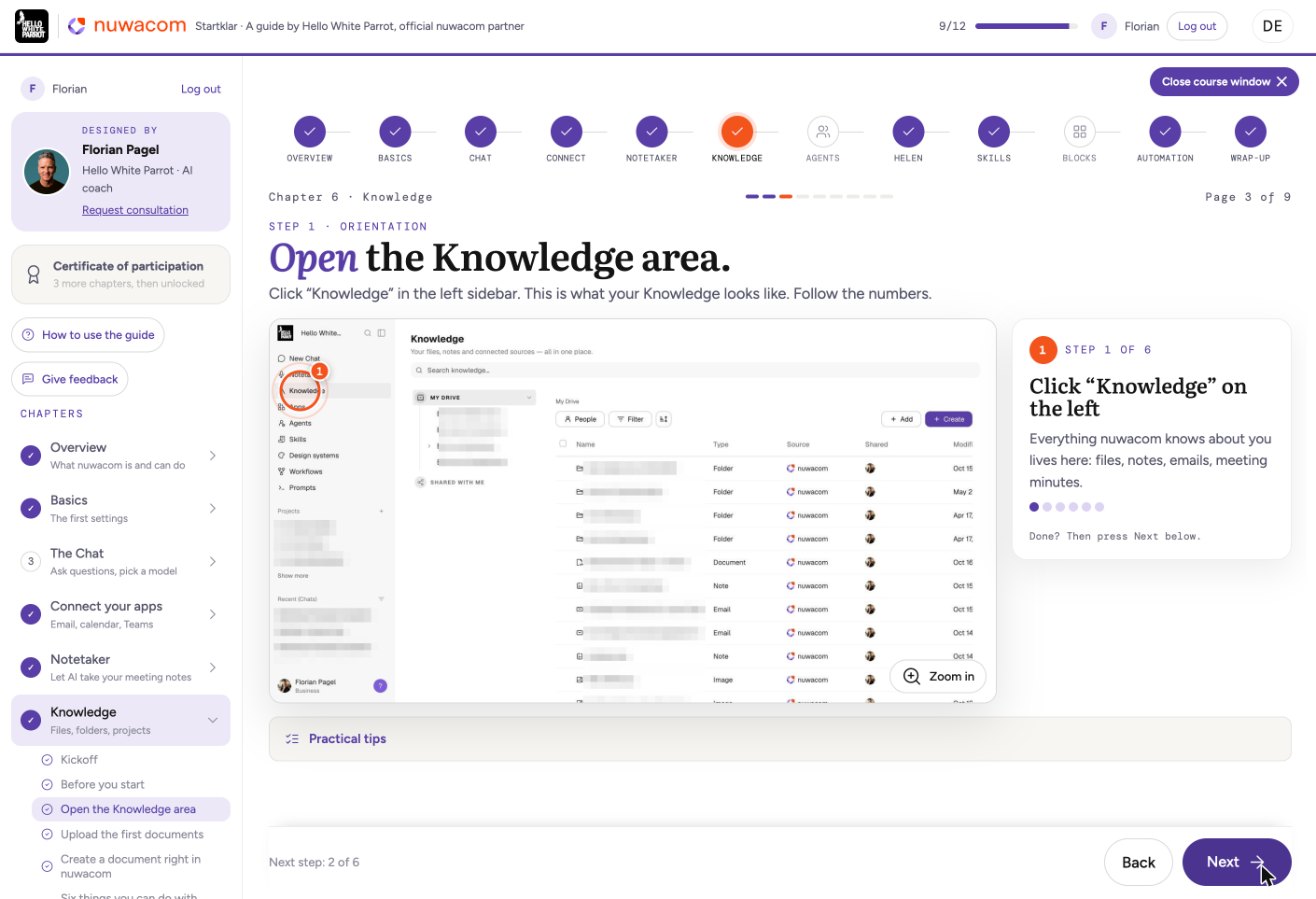
Task: Click Florian's avatar in the top bar
Action: (1104, 26)
